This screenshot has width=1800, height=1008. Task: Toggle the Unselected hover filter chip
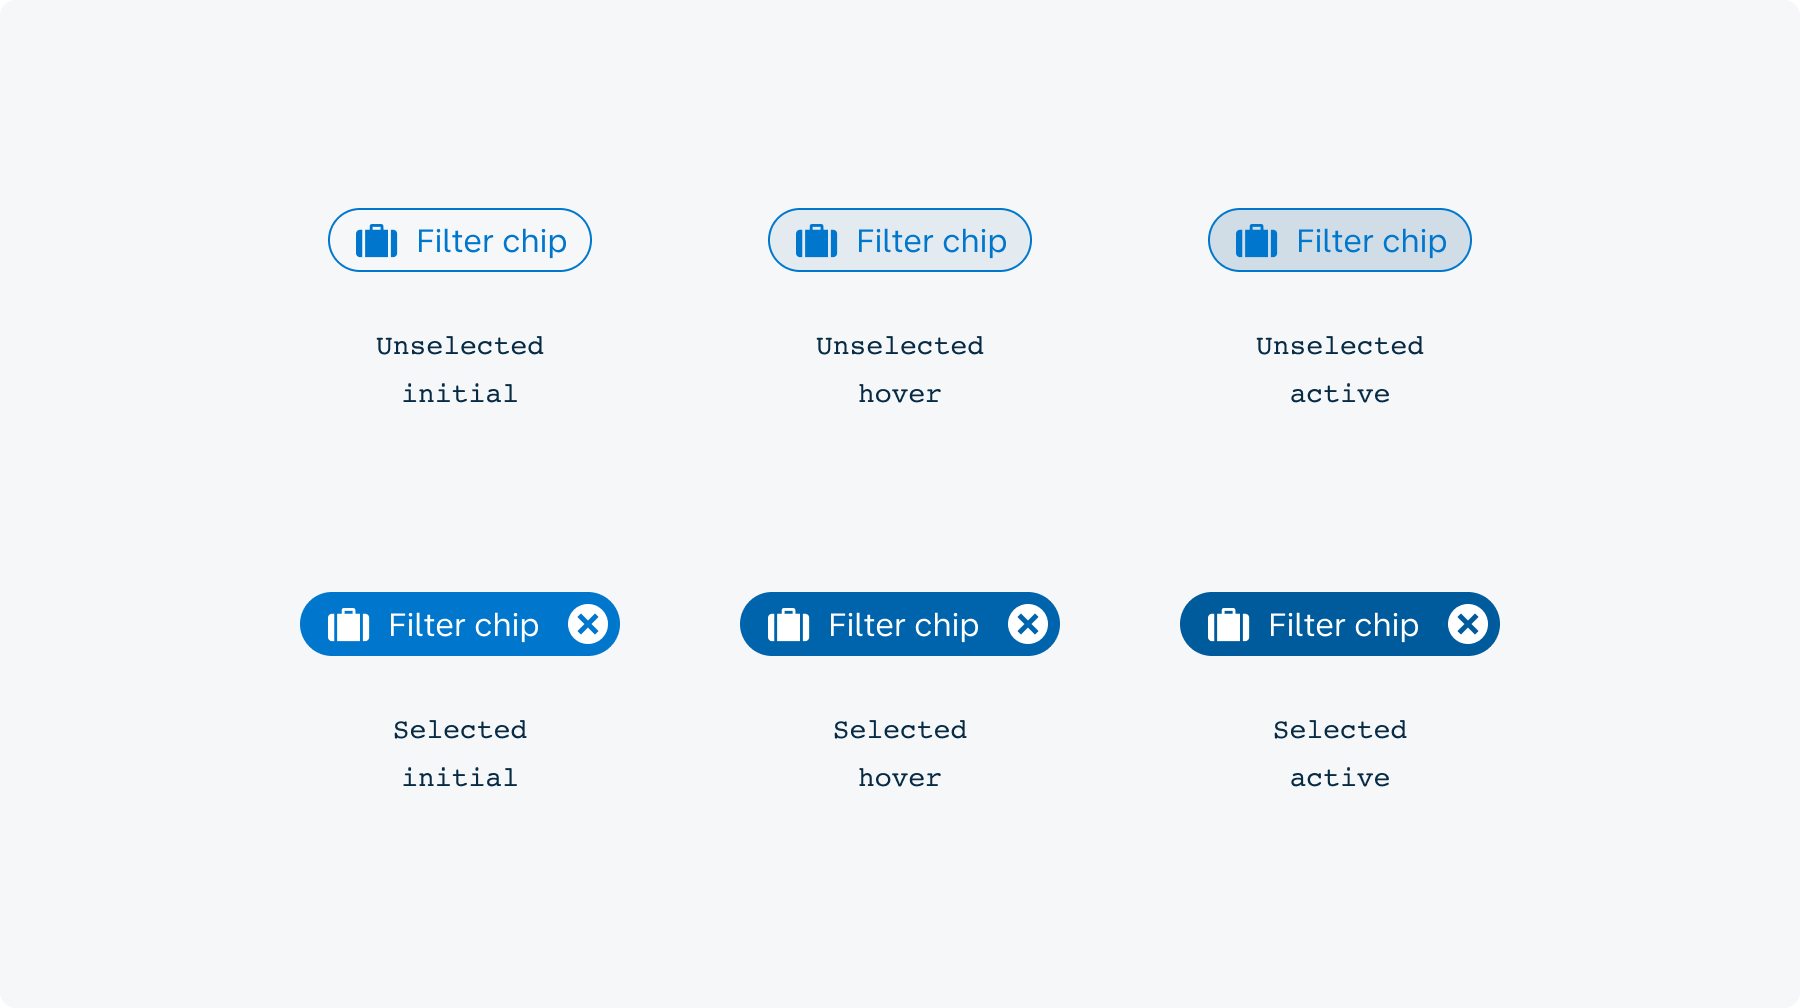[x=900, y=240]
